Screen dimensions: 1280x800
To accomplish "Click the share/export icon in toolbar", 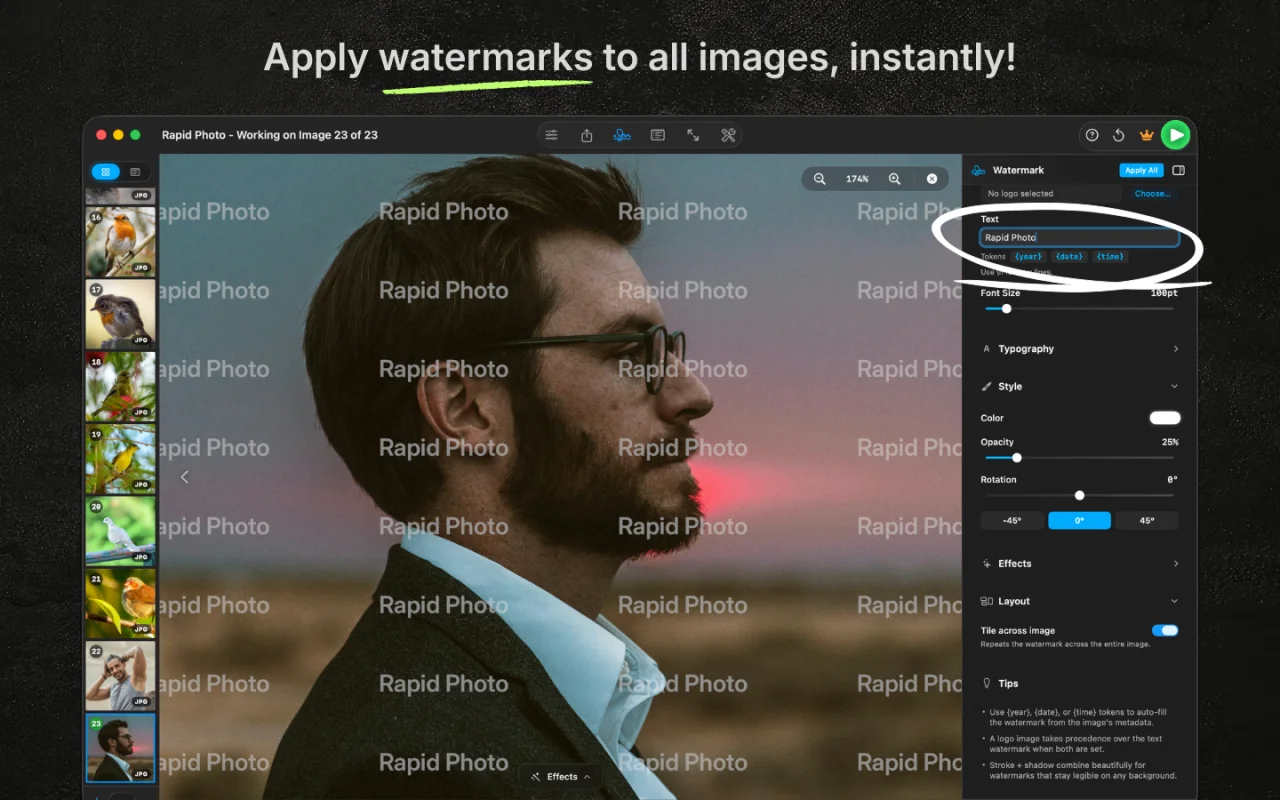I will coord(587,135).
